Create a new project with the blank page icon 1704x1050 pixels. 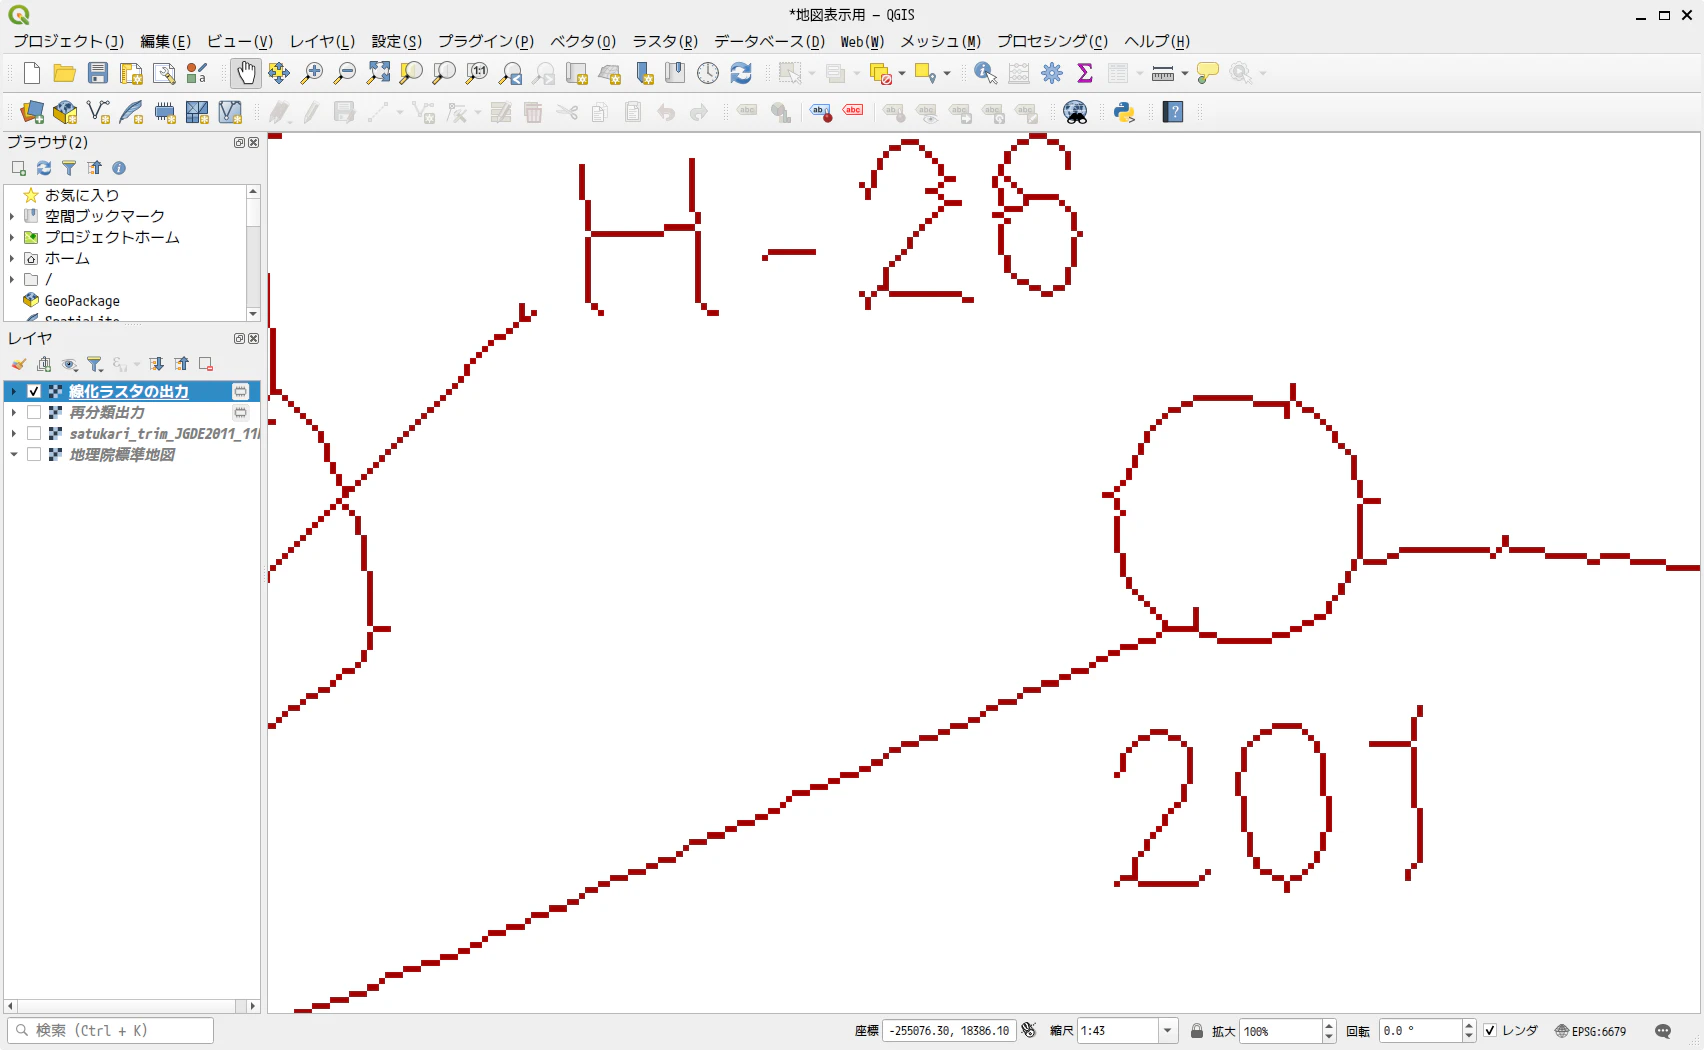click(32, 73)
